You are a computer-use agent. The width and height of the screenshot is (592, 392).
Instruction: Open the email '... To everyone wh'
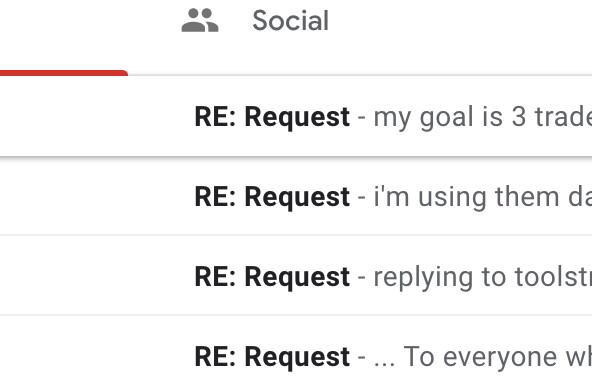(296, 356)
